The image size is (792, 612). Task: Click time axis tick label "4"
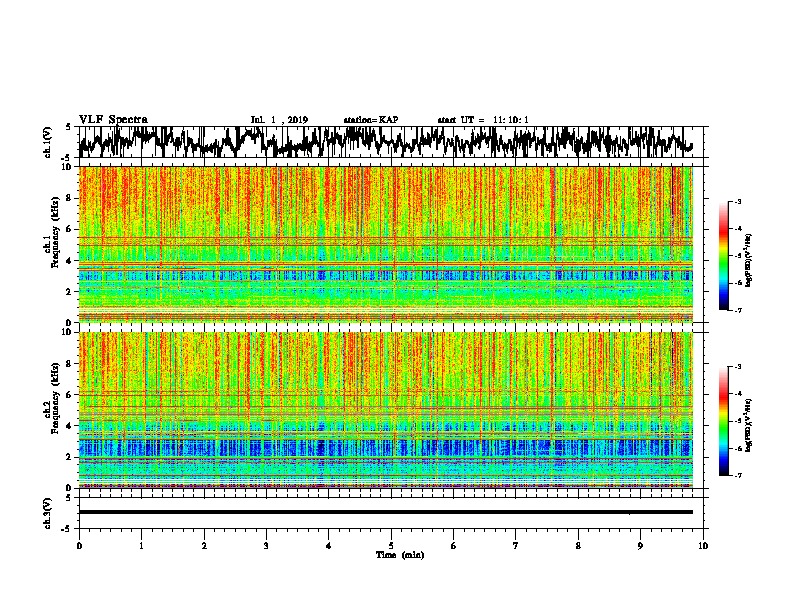click(x=329, y=546)
